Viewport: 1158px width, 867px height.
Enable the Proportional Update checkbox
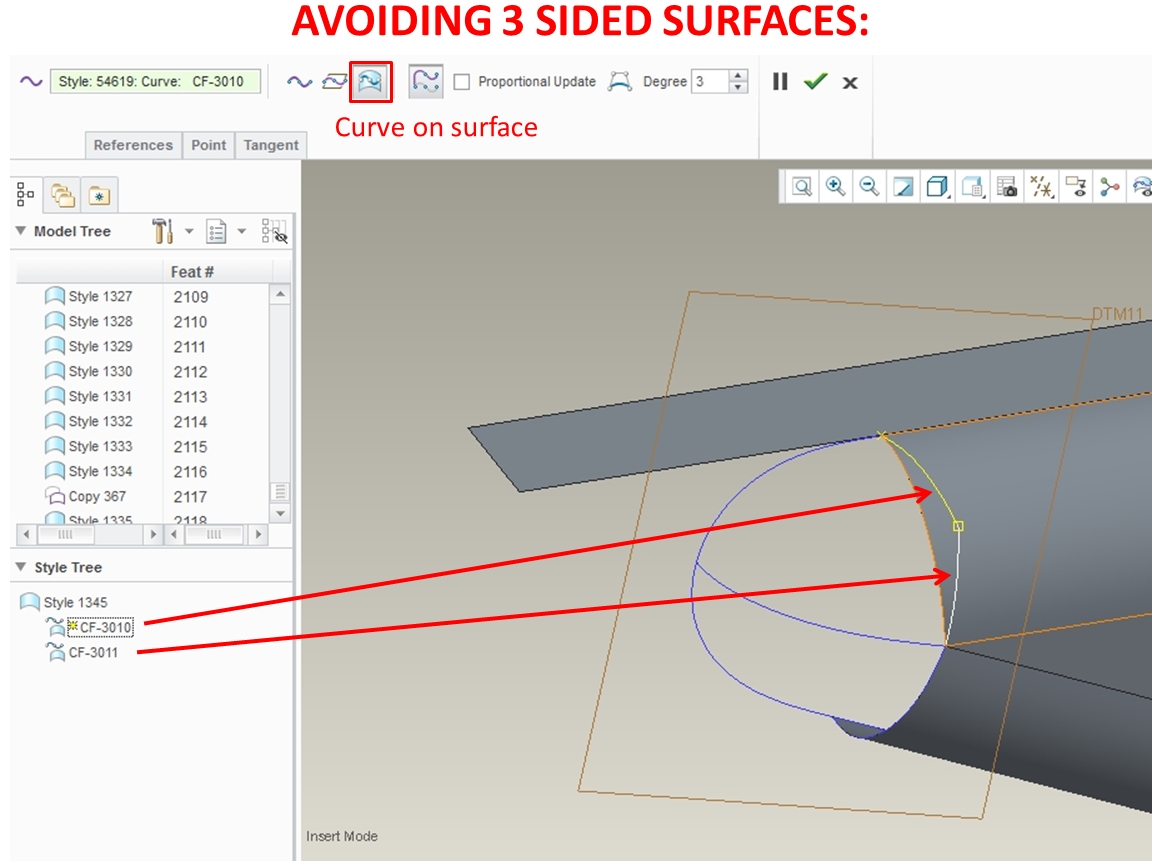point(462,82)
